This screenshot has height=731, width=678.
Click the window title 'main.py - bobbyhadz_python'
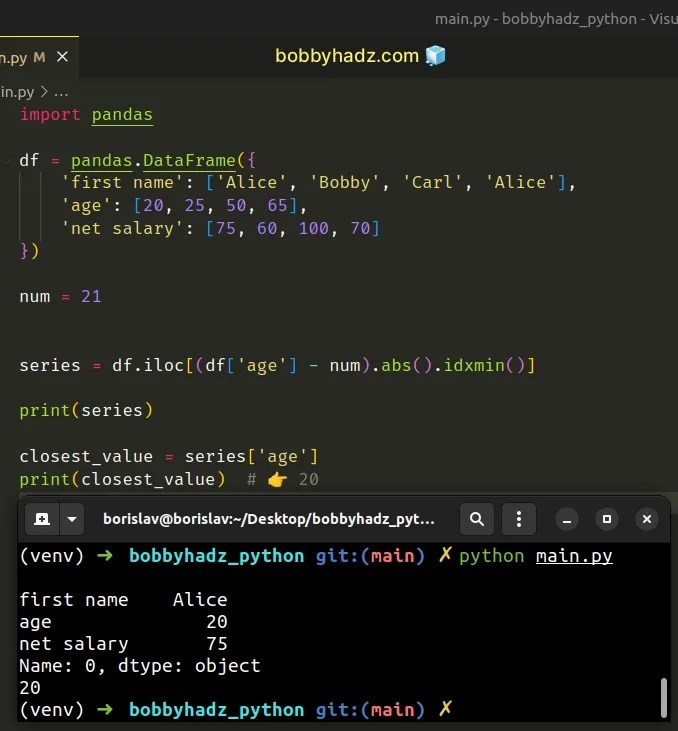pyautogui.click(x=536, y=19)
